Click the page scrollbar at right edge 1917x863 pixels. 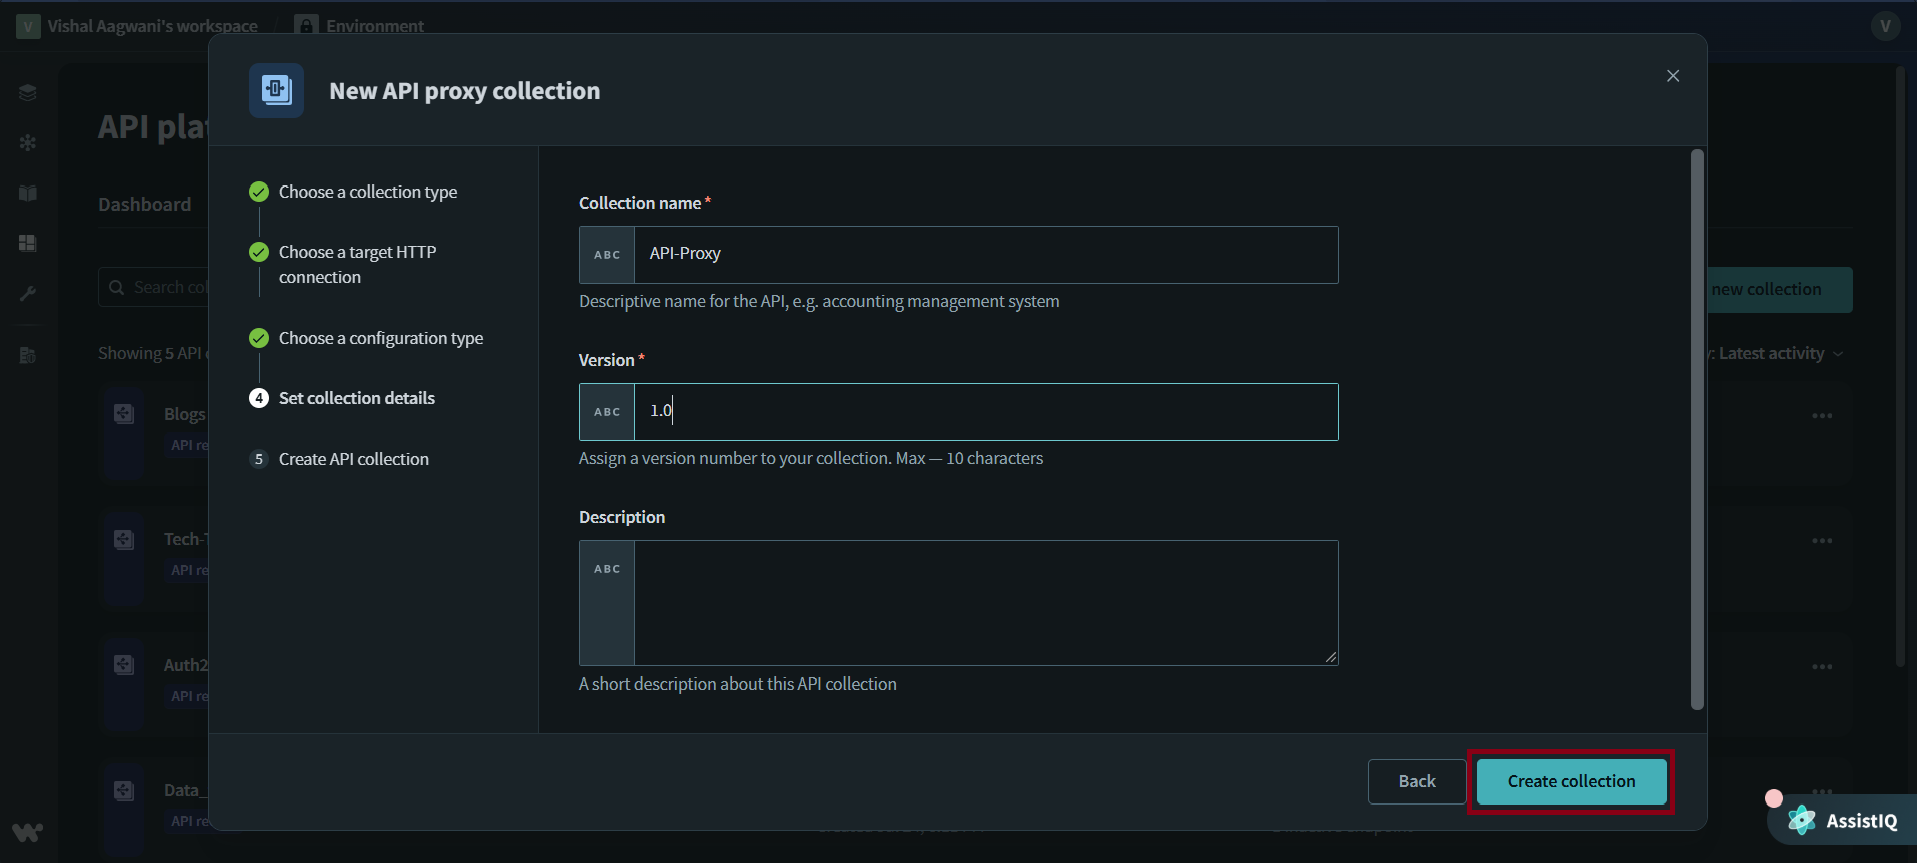point(1900,366)
